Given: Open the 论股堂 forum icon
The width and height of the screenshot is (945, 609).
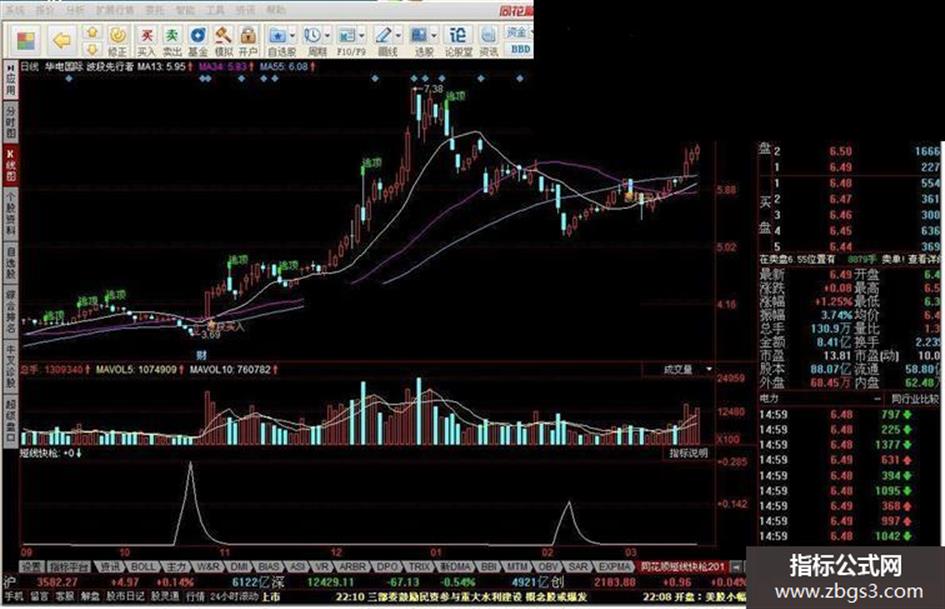Looking at the screenshot, I should [x=458, y=40].
